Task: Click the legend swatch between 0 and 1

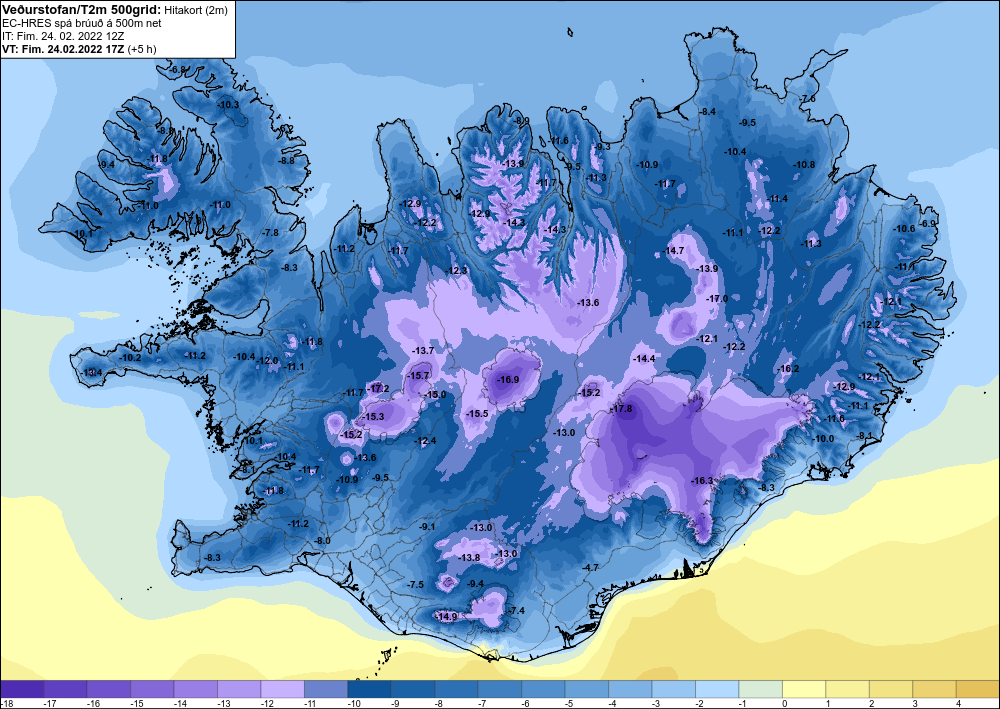Action: (804, 689)
